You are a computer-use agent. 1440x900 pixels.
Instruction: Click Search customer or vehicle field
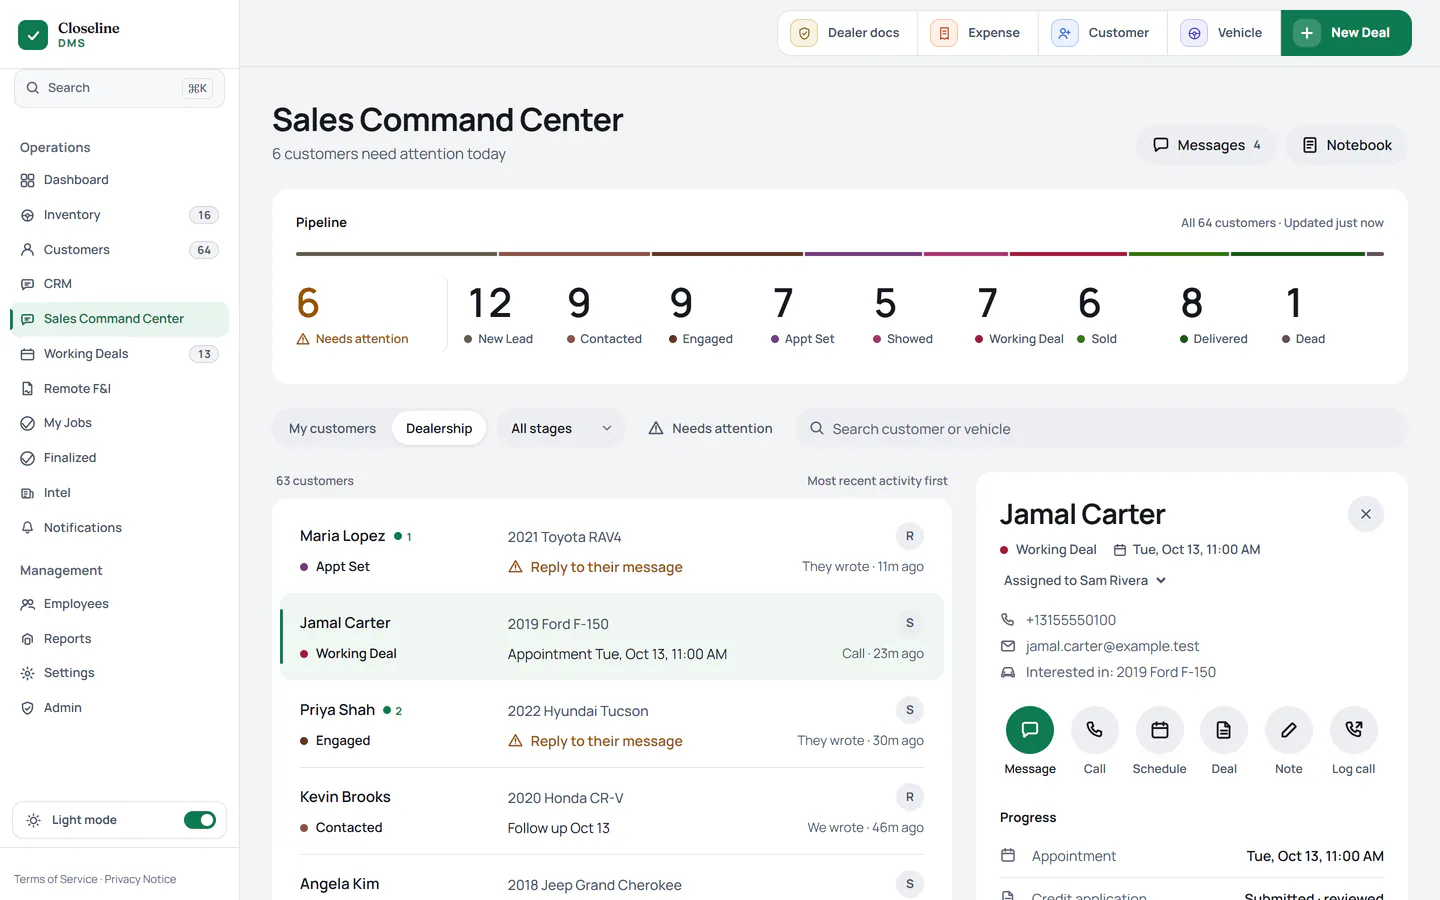tap(1101, 428)
